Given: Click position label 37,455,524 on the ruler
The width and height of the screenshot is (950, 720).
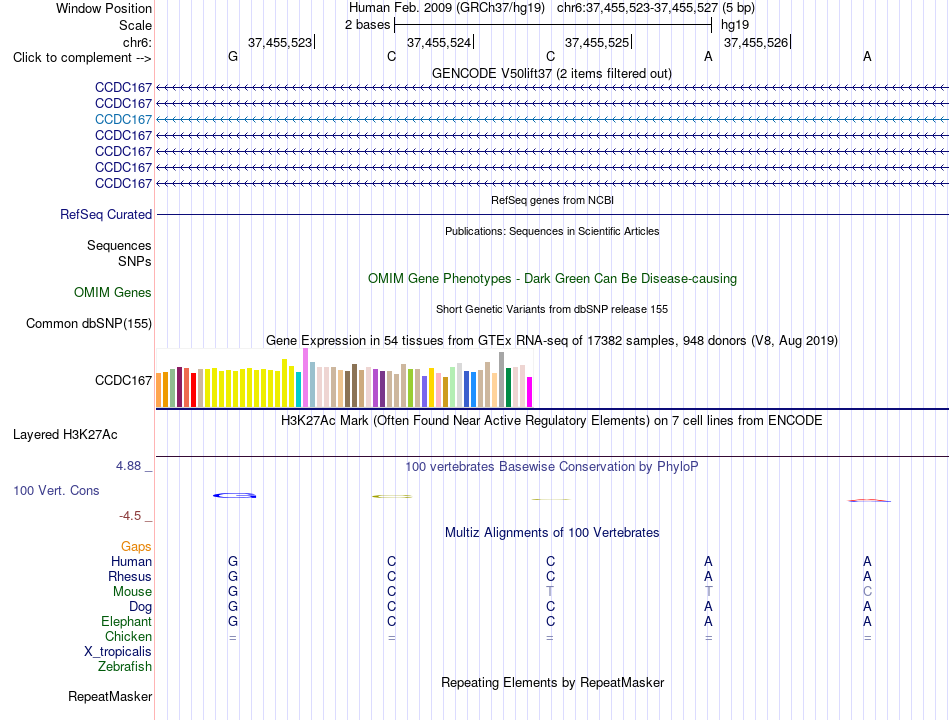Looking at the screenshot, I should click(439, 42).
